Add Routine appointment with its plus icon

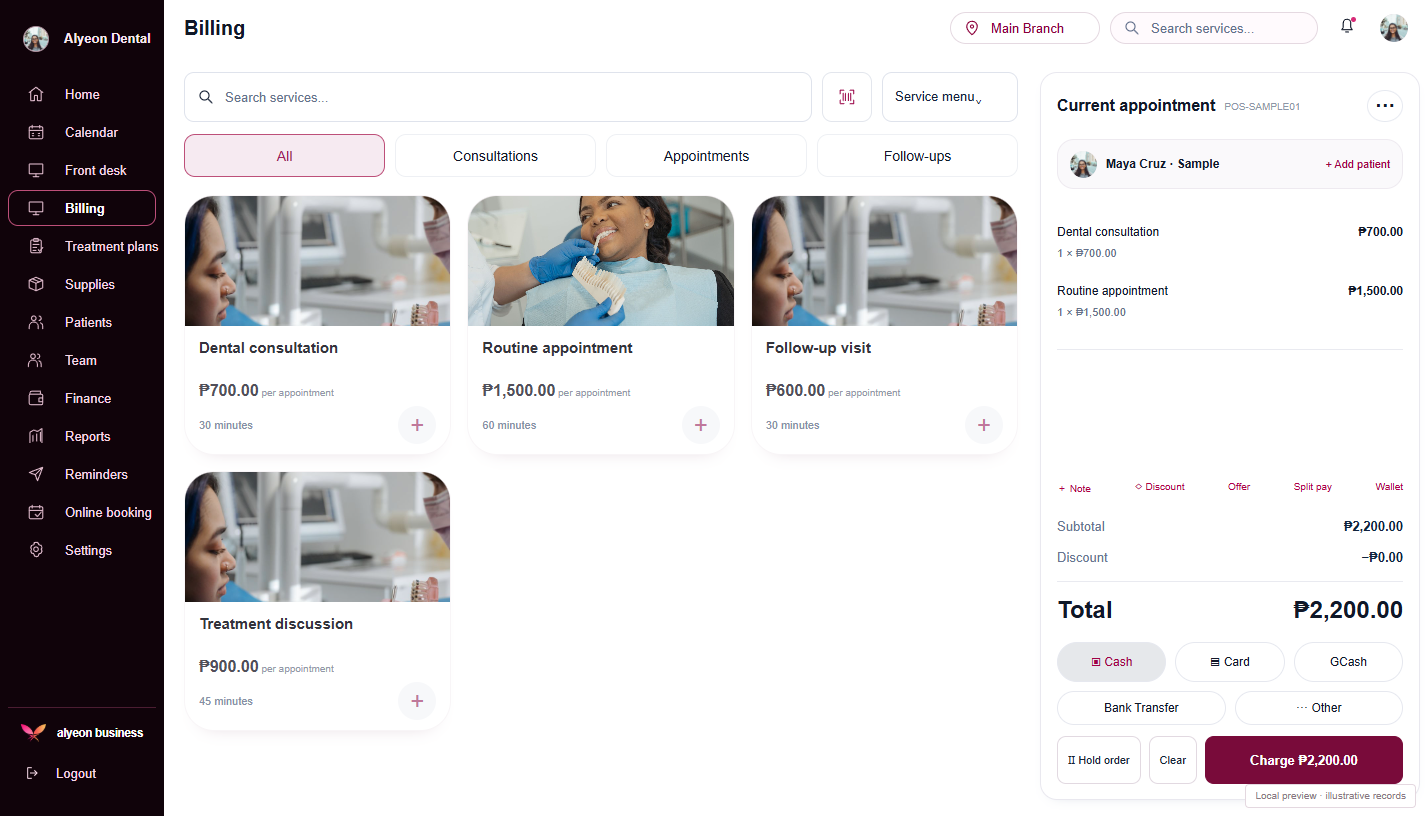click(x=701, y=425)
